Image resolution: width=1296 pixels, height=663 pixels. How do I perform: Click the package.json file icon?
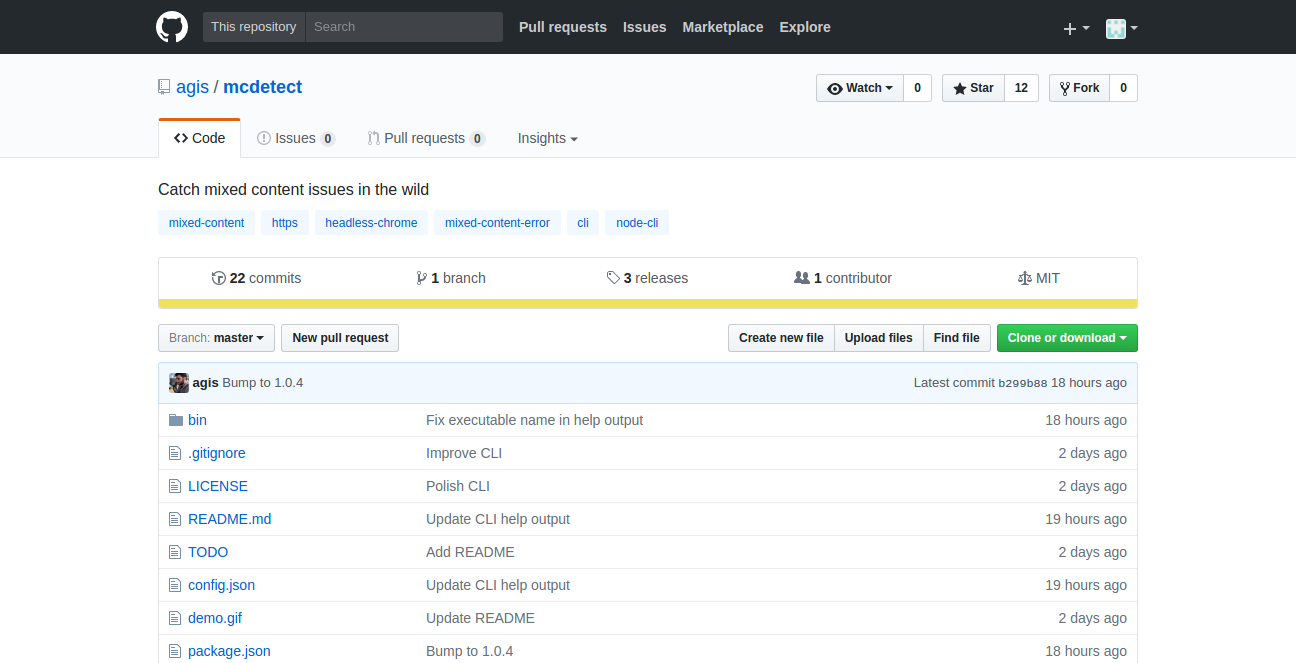(x=176, y=651)
